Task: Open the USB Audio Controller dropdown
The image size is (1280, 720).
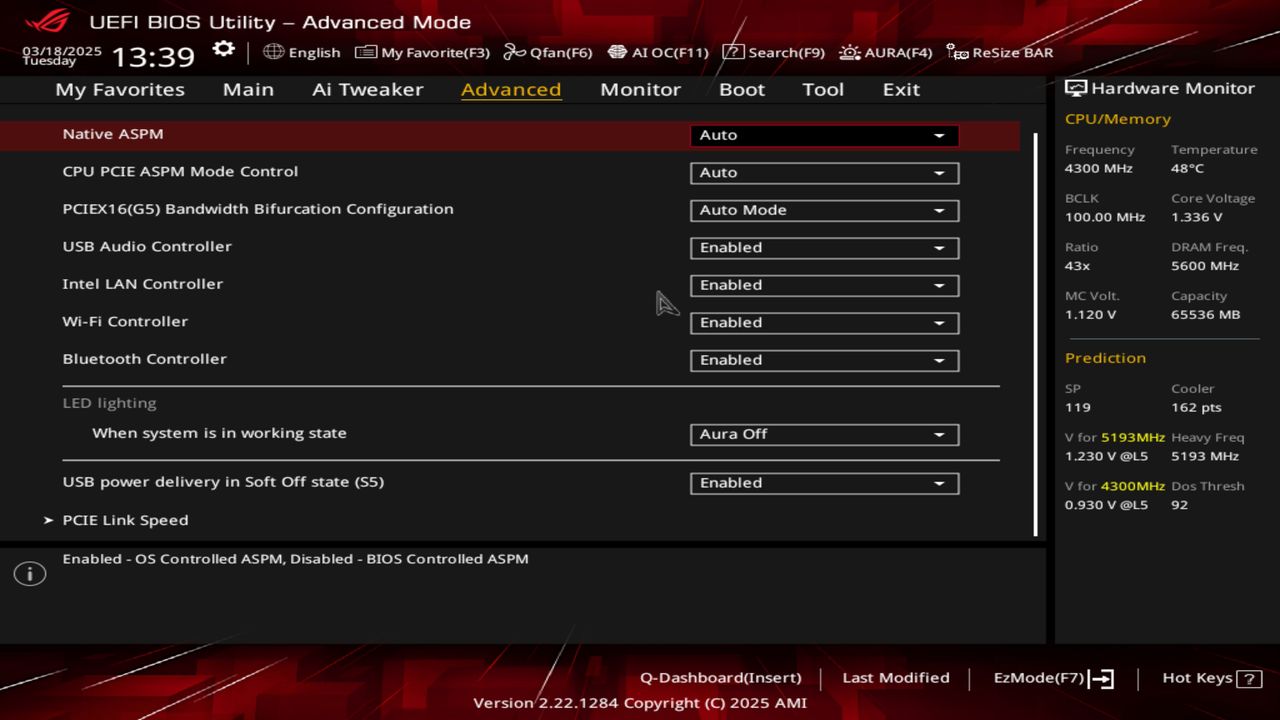Action: point(824,248)
